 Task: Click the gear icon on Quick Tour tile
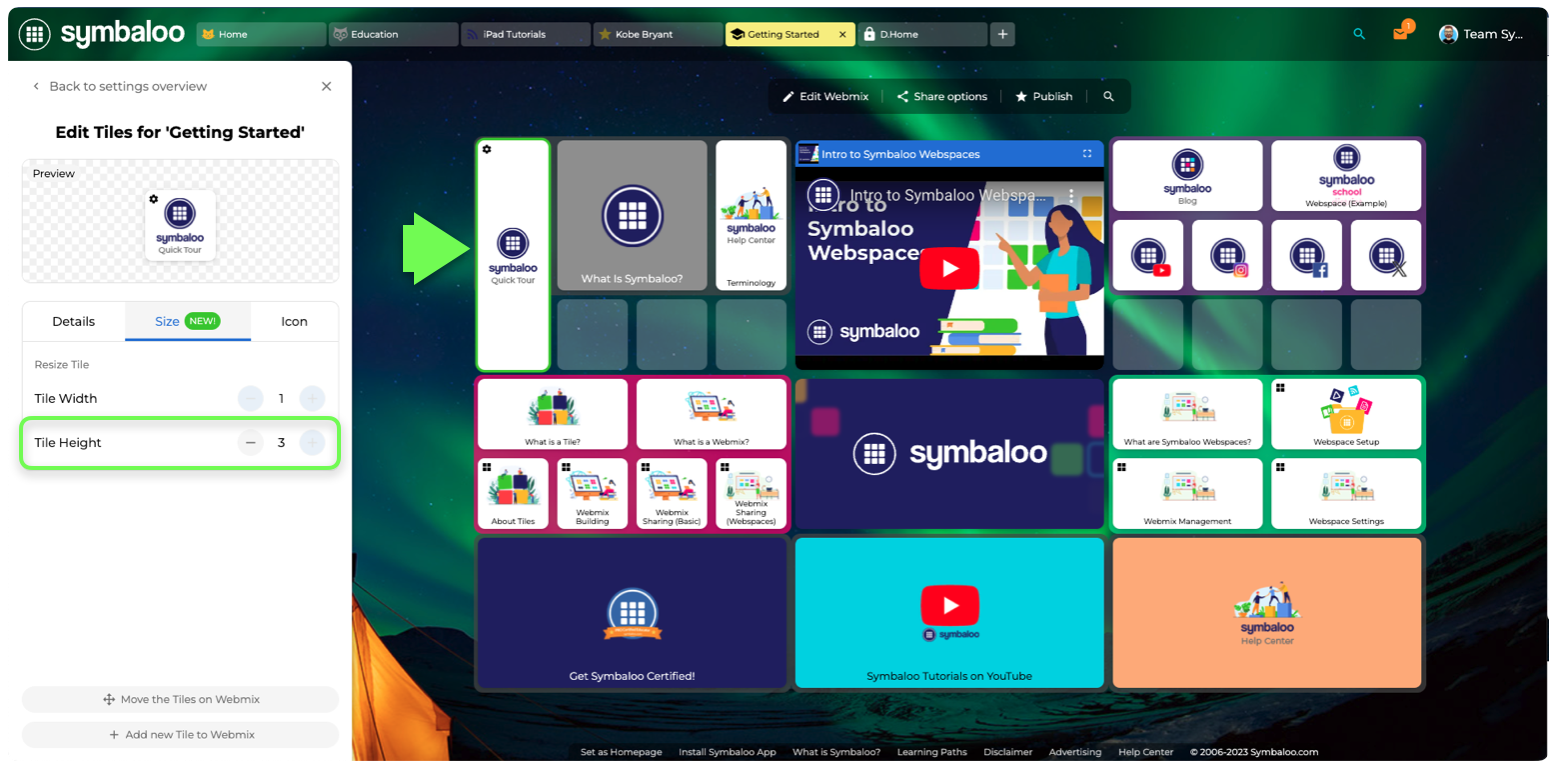pyautogui.click(x=487, y=149)
